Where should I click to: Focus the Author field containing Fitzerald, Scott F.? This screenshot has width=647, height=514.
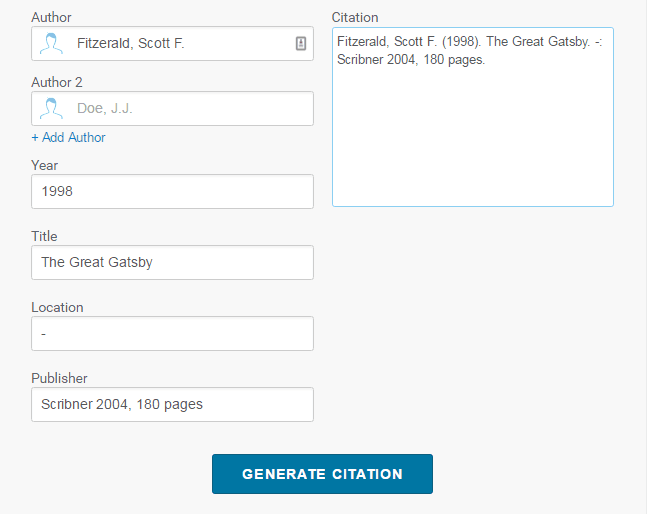point(180,43)
